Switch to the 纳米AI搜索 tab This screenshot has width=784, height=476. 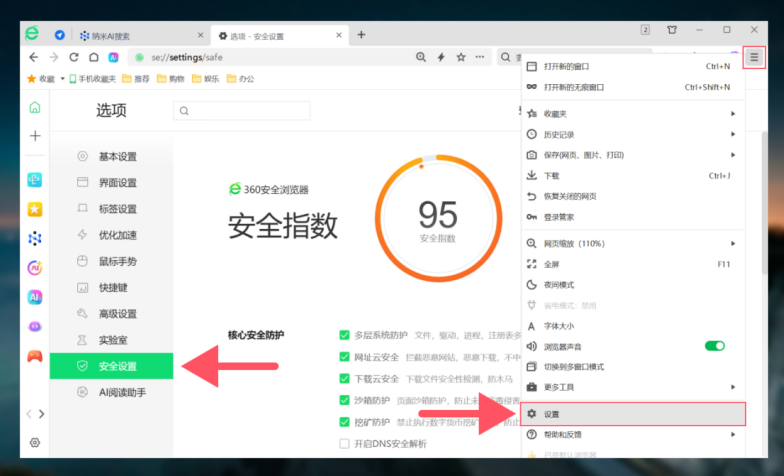click(140, 36)
